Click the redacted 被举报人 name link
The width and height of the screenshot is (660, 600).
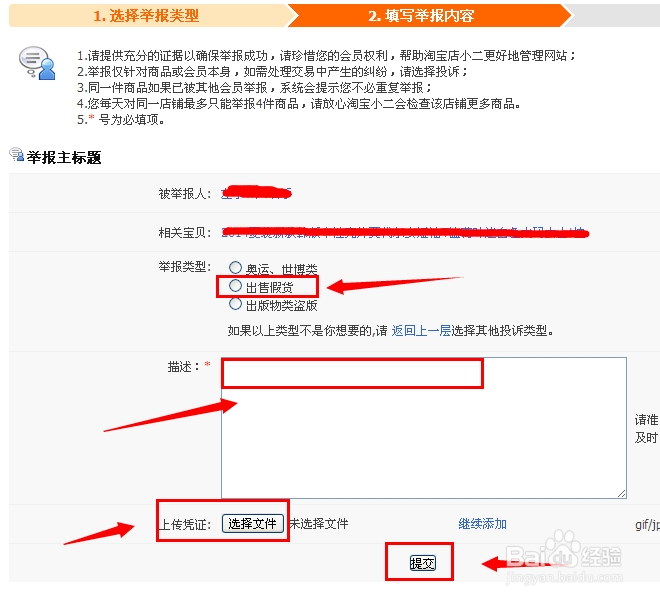tap(256, 193)
